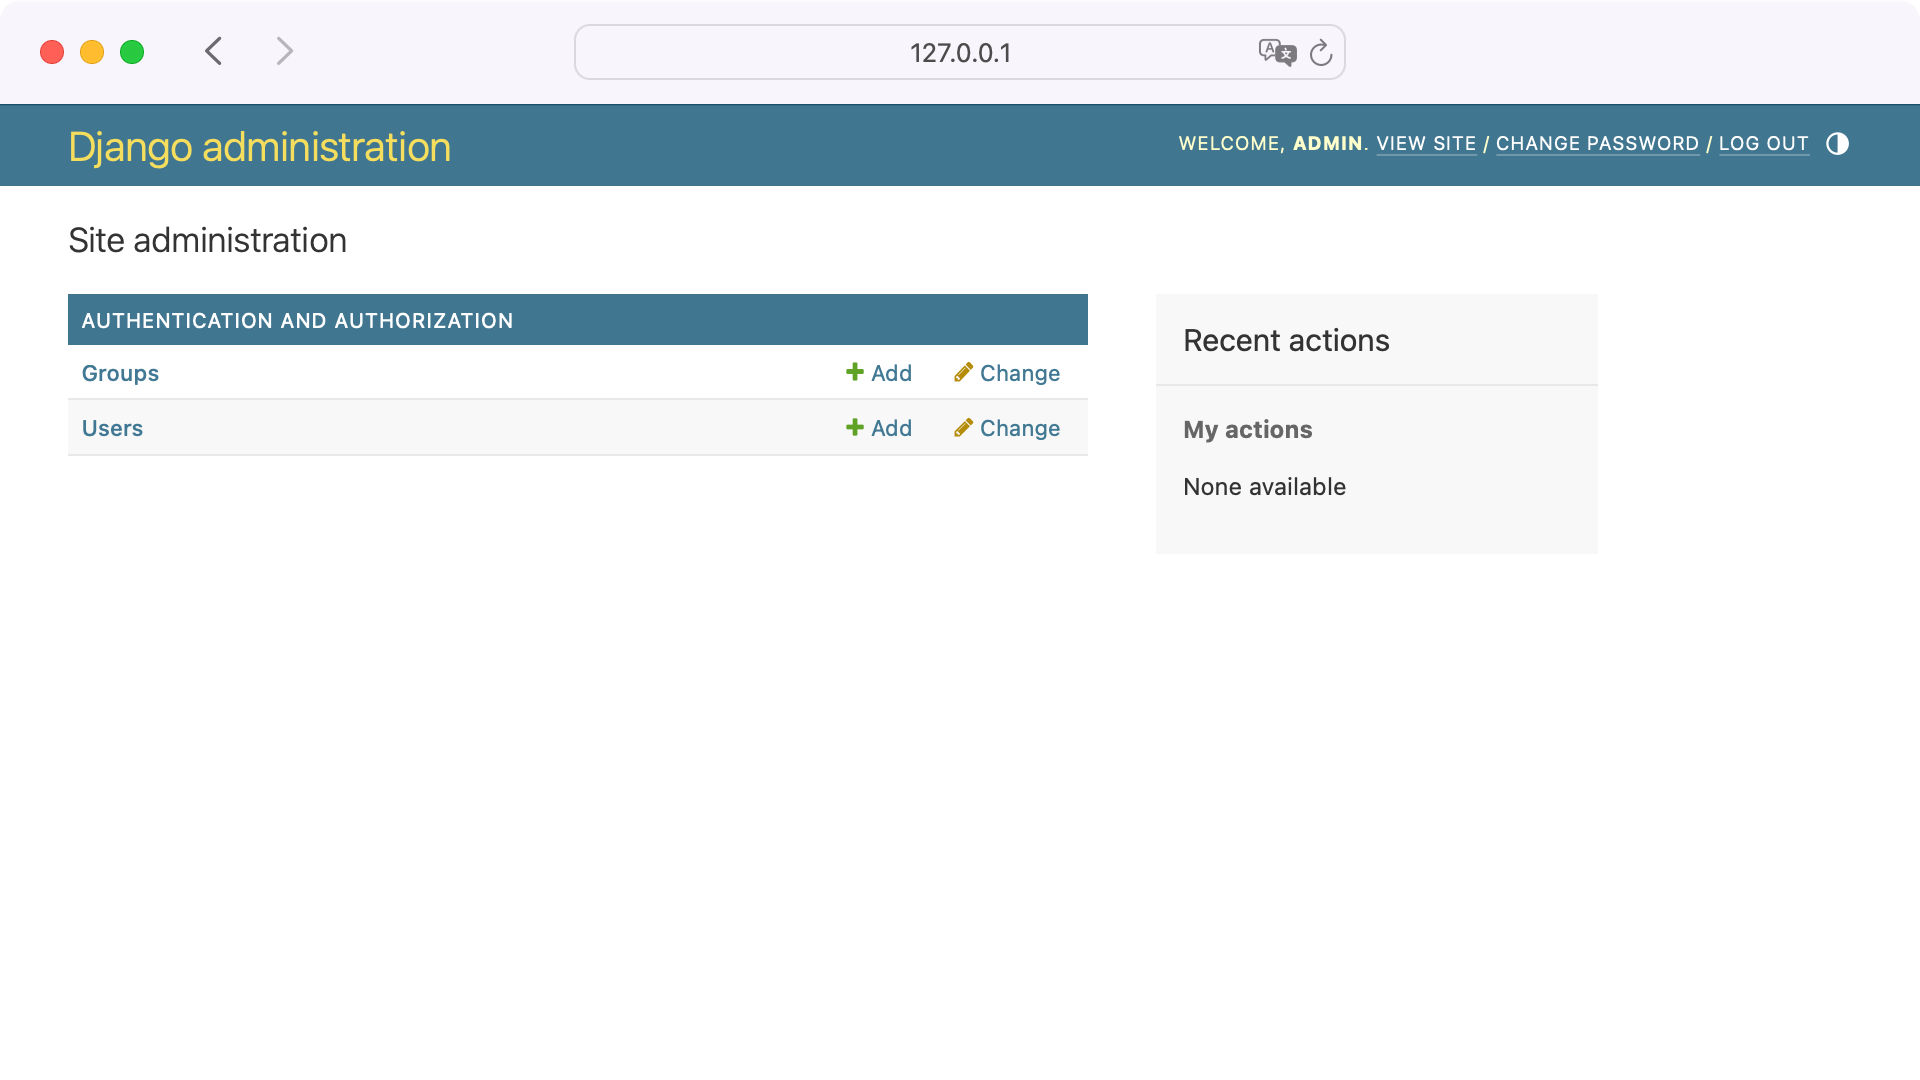Click the pencil Change icon beside Groups
The width and height of the screenshot is (1920, 1080).
coord(963,372)
